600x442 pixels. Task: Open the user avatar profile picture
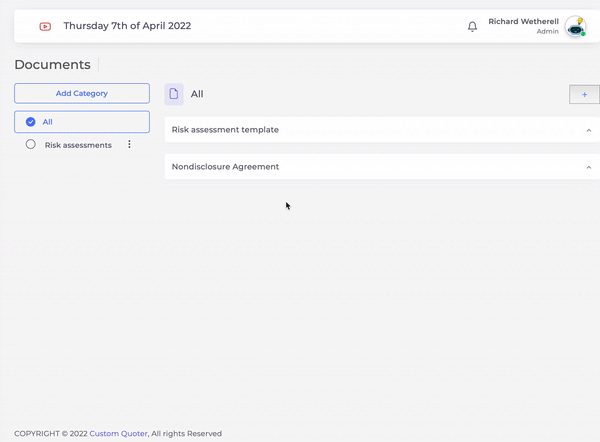point(576,26)
